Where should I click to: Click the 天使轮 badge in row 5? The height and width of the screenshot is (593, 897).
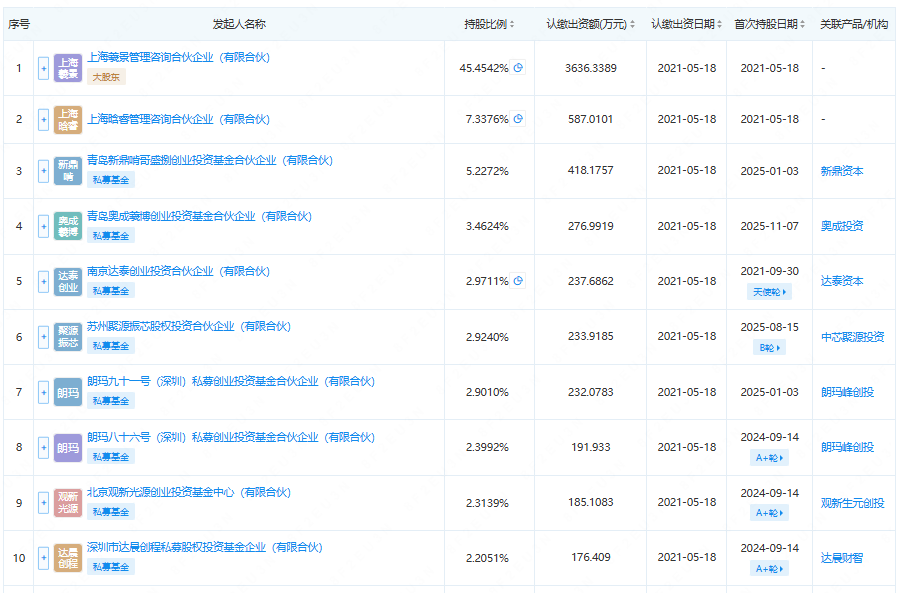pos(769,292)
